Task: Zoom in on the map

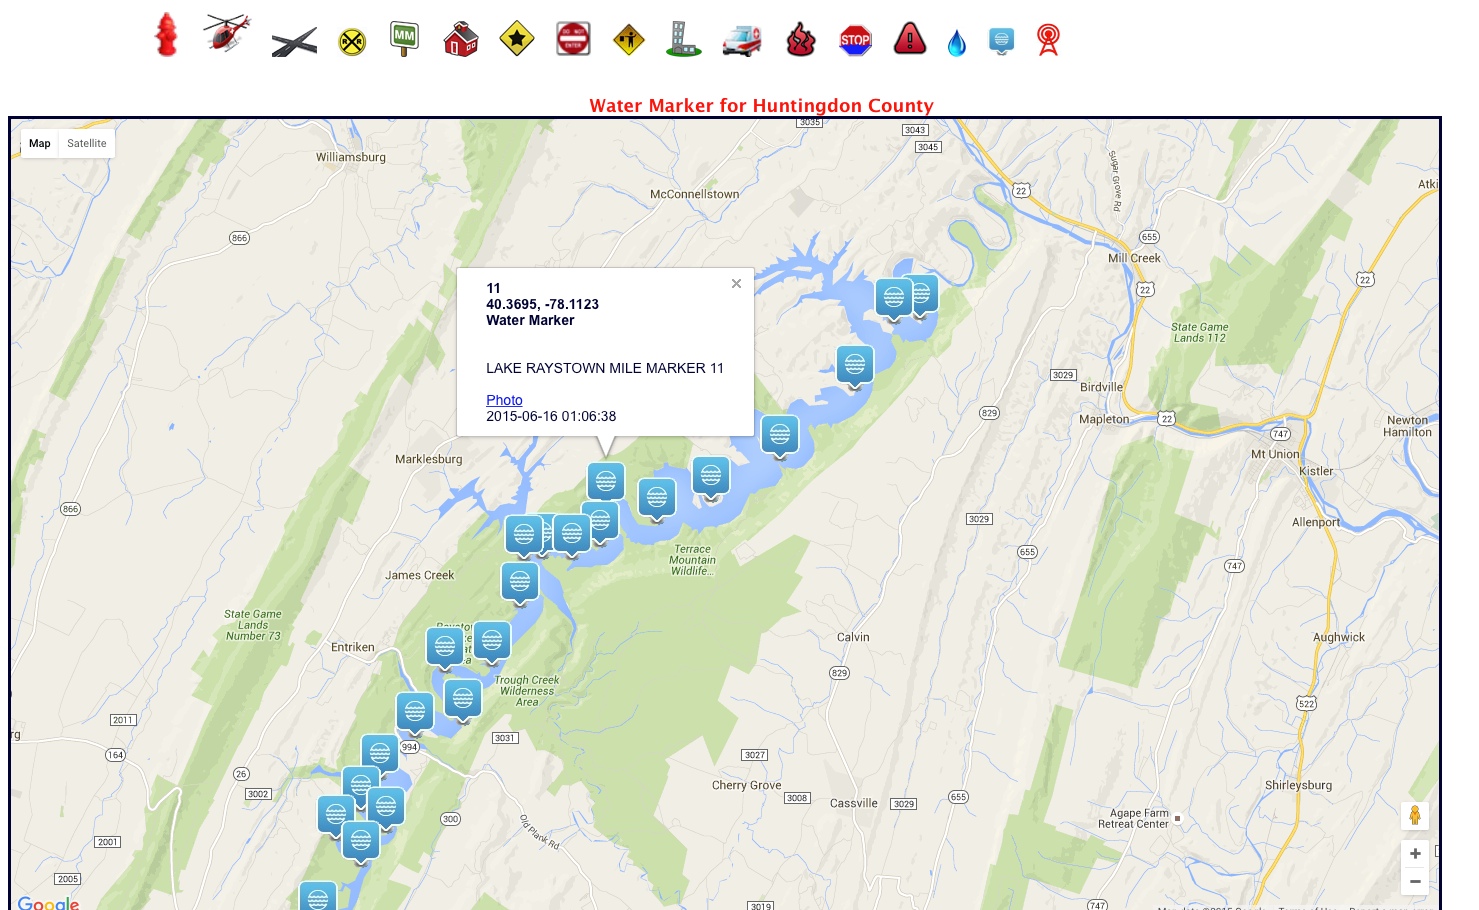Action: click(x=1415, y=853)
